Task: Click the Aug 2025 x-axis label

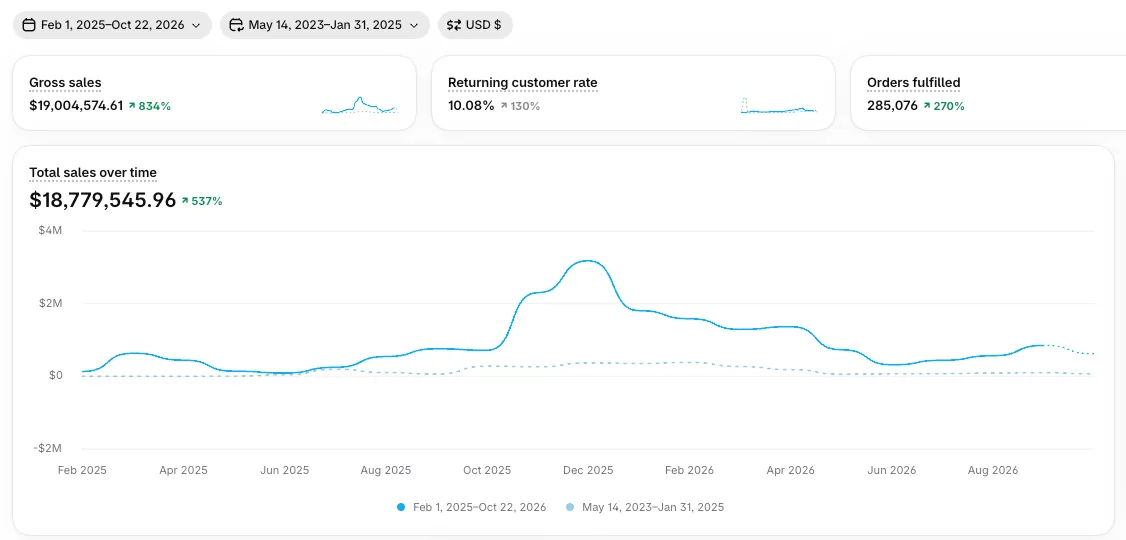Action: point(386,470)
